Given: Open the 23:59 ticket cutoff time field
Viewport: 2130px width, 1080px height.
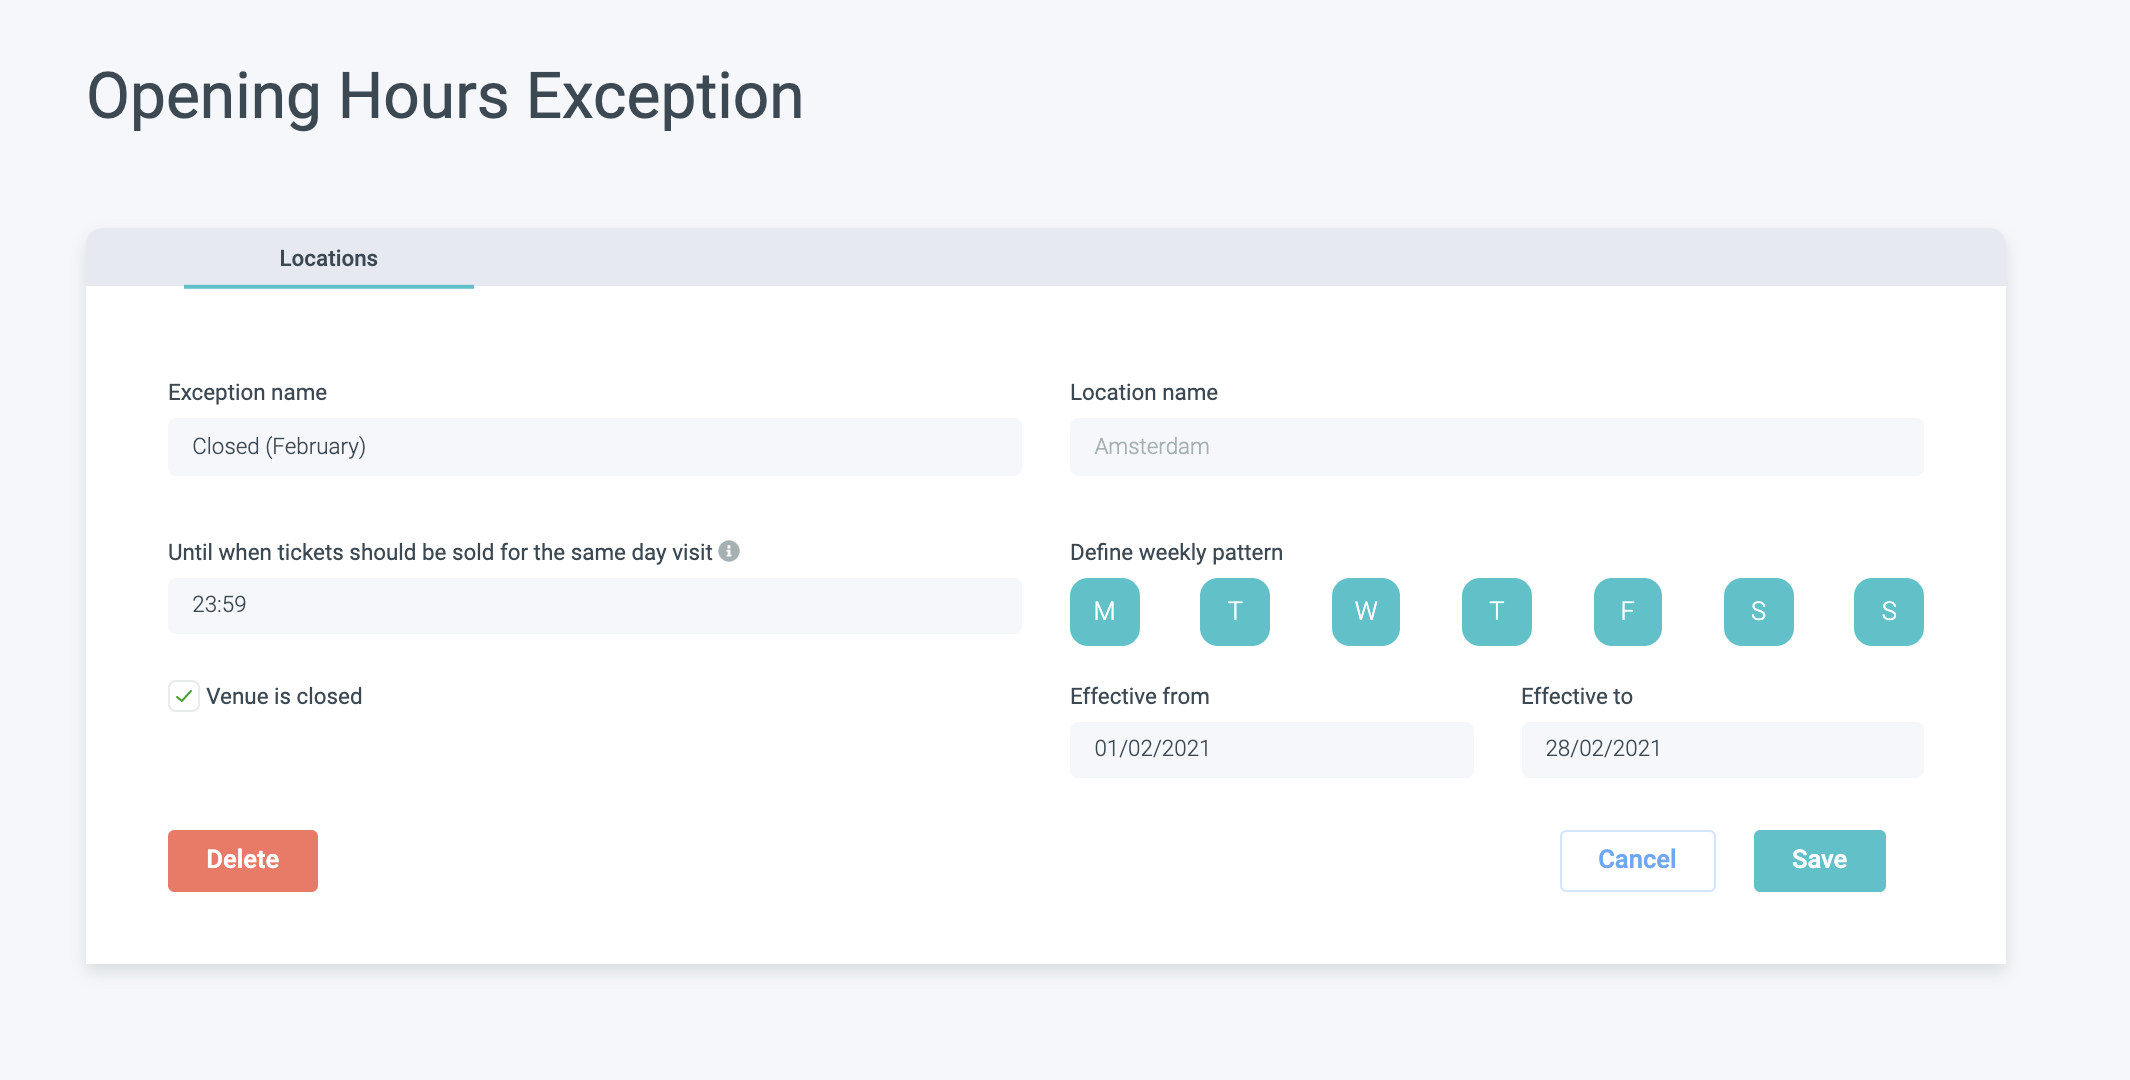Looking at the screenshot, I should (594, 605).
